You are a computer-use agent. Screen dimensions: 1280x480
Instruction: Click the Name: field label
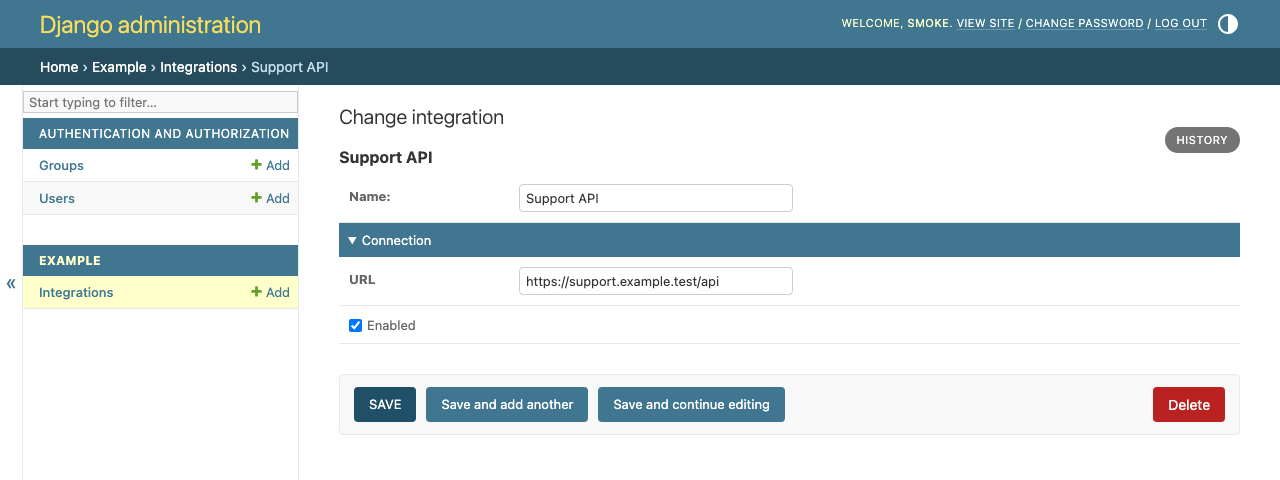[x=369, y=197]
